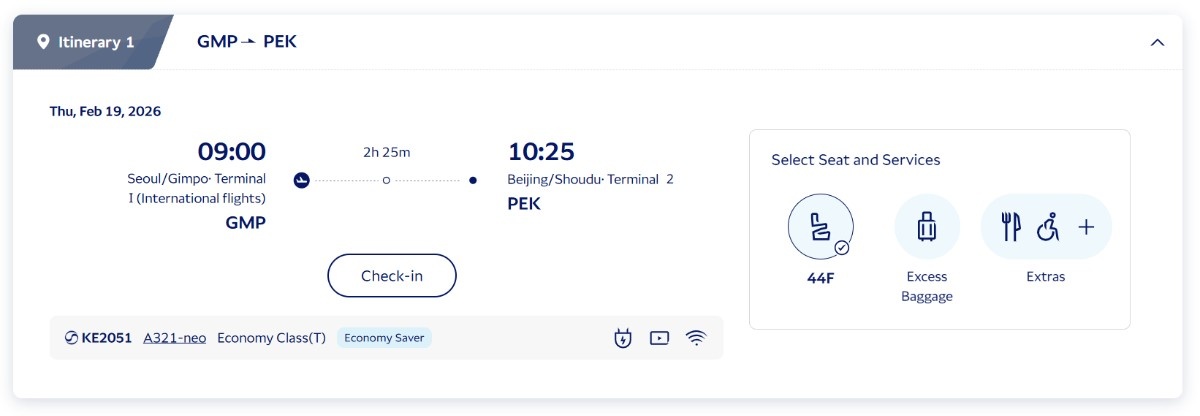1200x416 pixels.
Task: Choose the wheelchair assistance icon
Action: click(1048, 227)
